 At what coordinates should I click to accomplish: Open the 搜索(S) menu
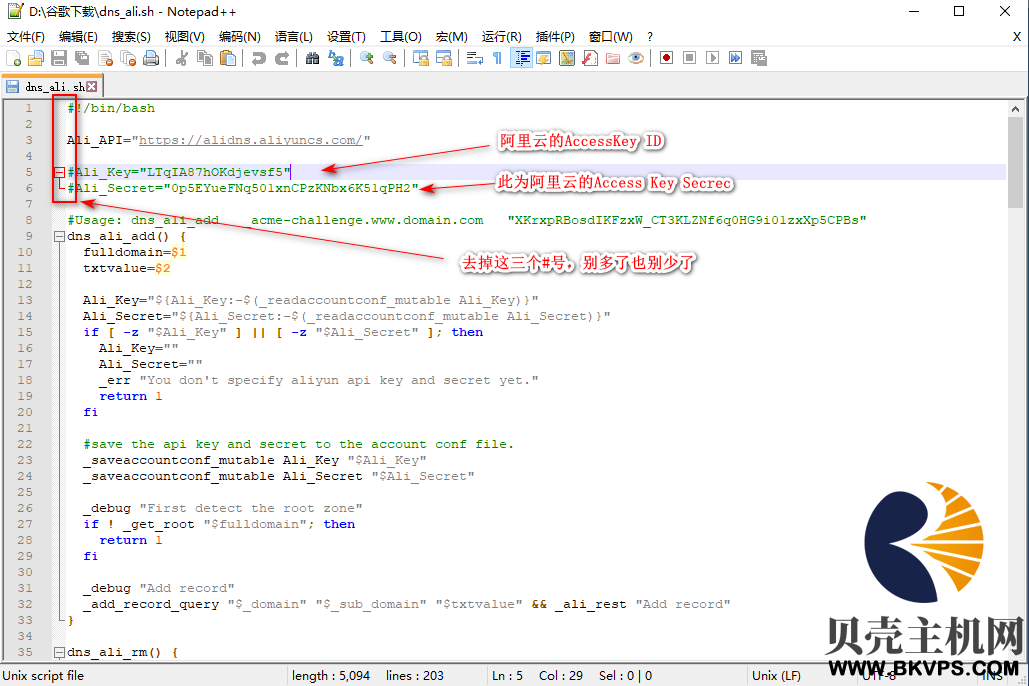(x=131, y=37)
